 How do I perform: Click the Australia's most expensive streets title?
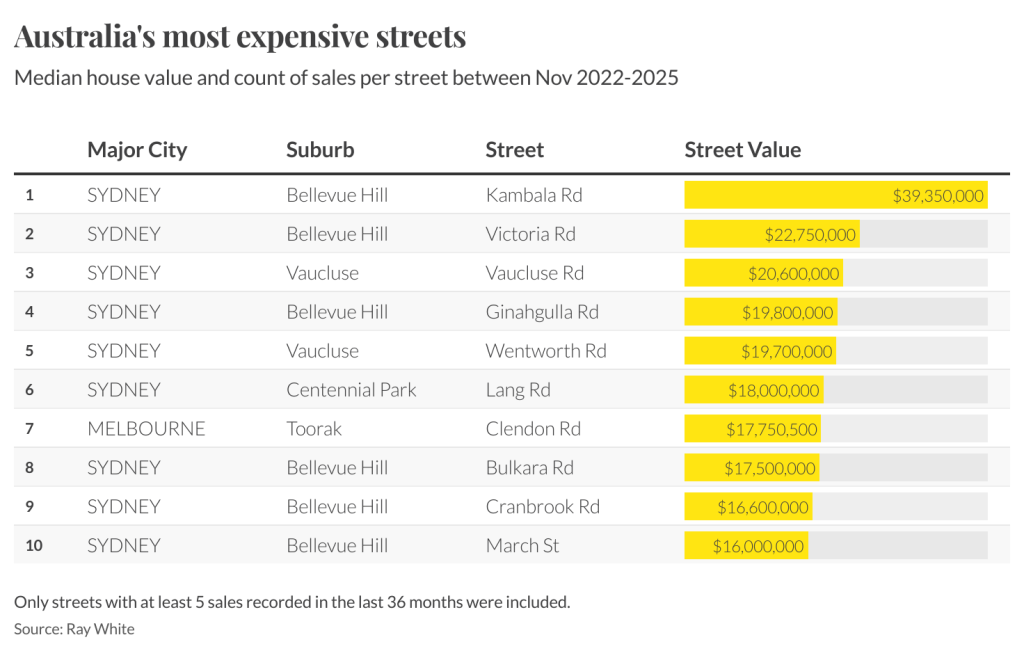click(240, 37)
